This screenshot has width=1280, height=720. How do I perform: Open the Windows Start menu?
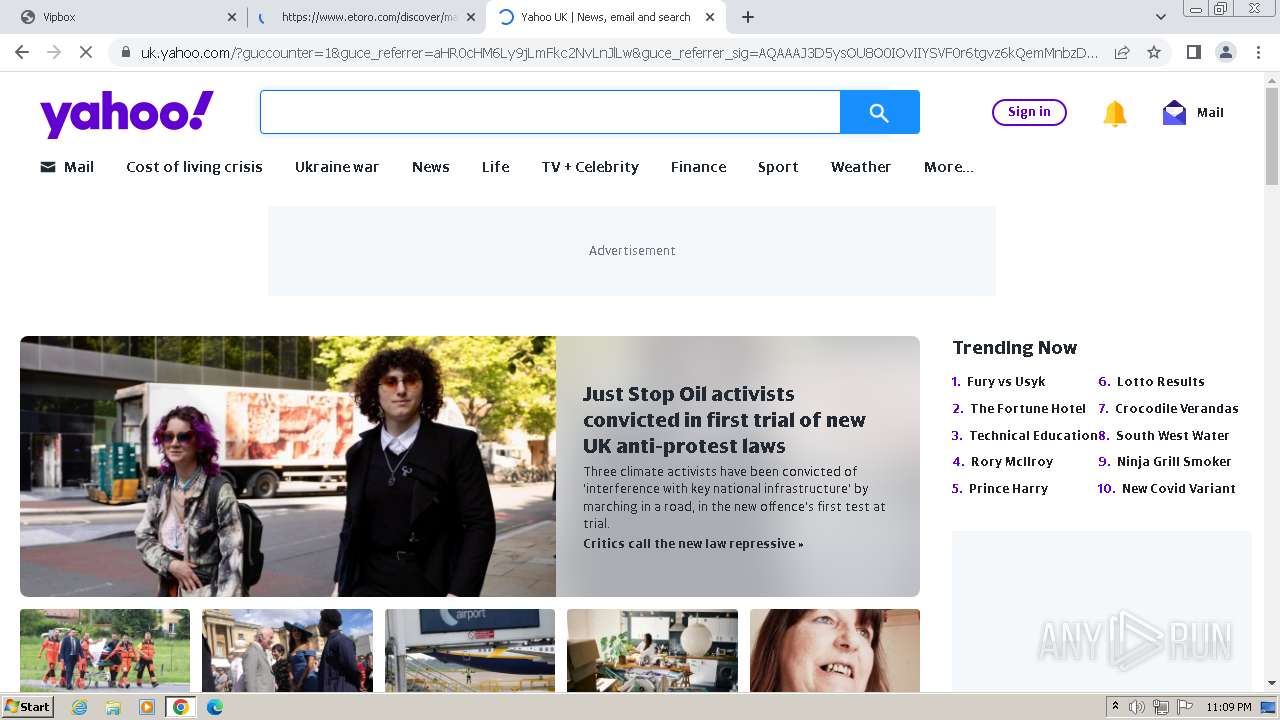click(27, 706)
